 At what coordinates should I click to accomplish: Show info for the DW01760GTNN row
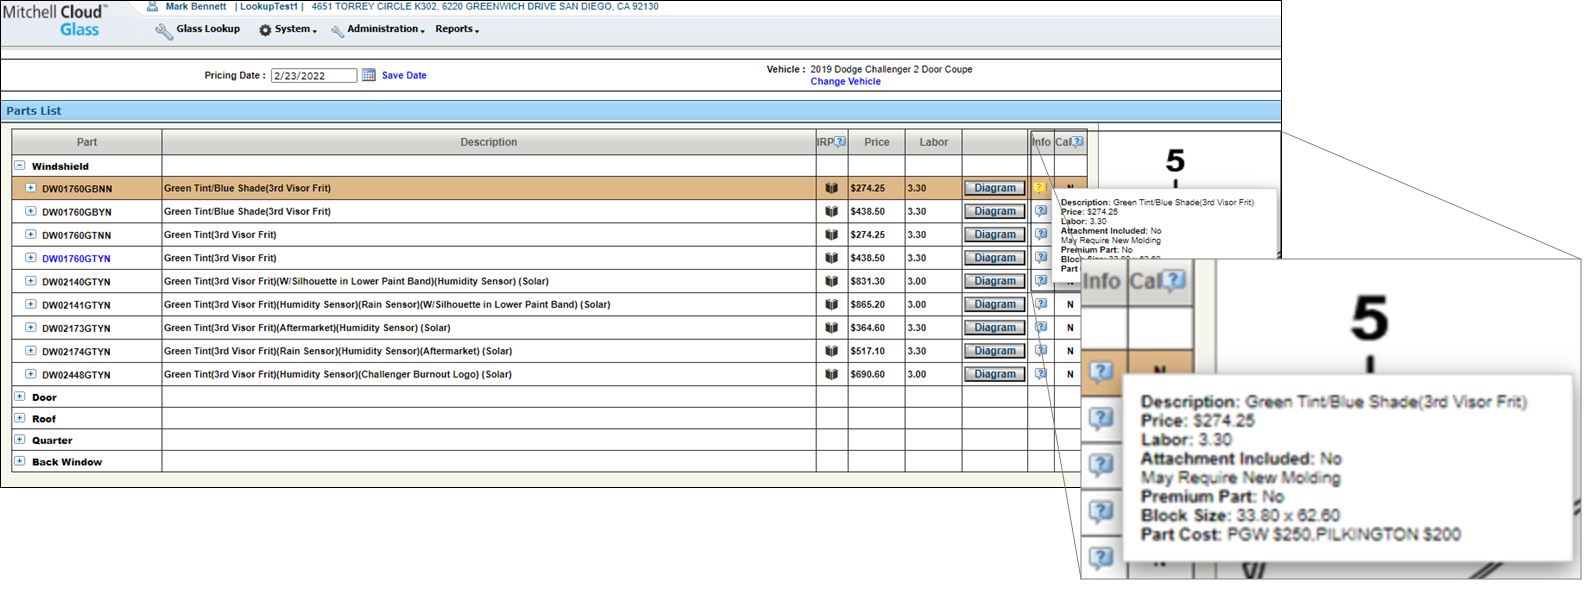click(x=1041, y=234)
